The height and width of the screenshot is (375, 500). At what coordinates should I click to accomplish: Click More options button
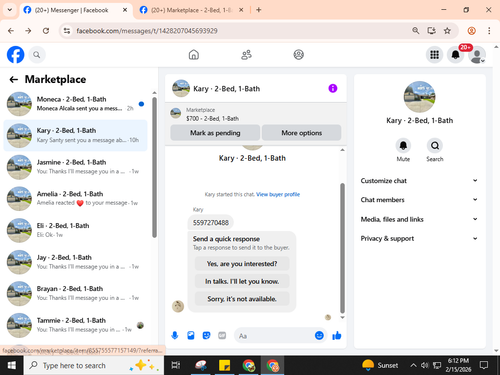coord(302,133)
